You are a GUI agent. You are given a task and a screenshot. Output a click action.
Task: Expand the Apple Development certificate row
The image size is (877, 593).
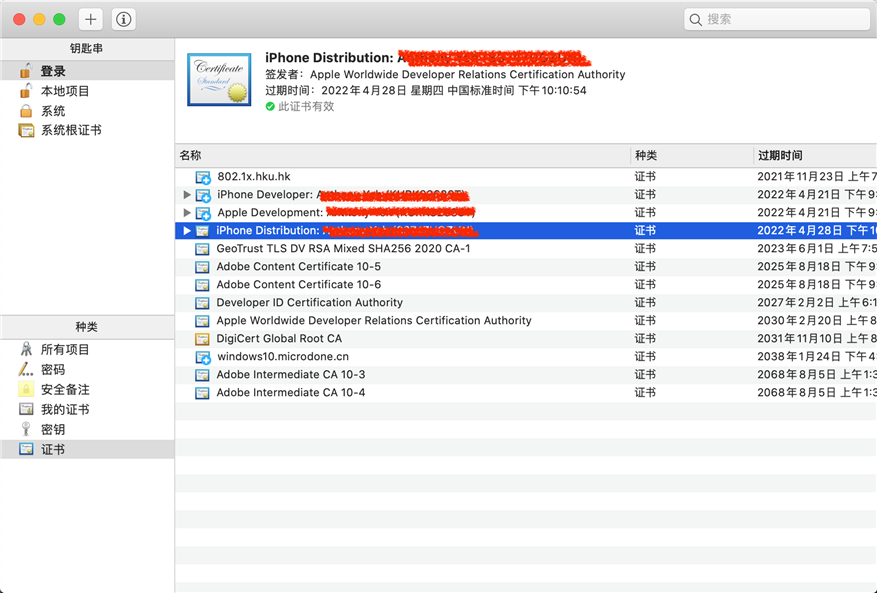187,213
